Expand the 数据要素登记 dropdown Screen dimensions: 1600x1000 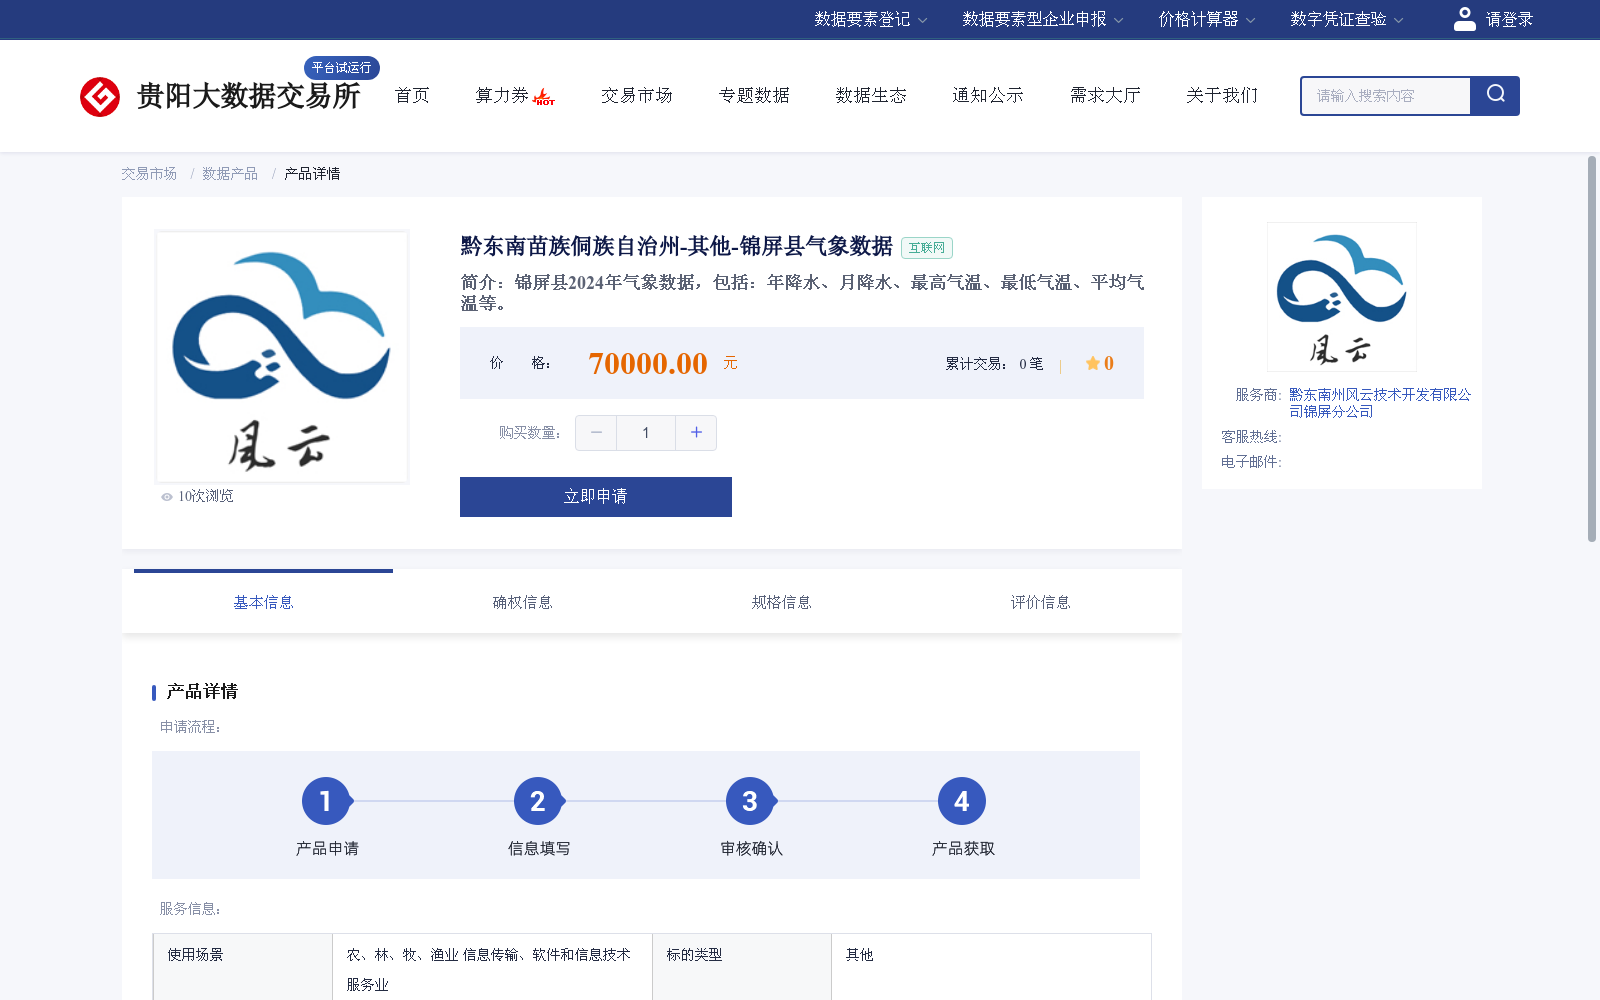pos(870,19)
